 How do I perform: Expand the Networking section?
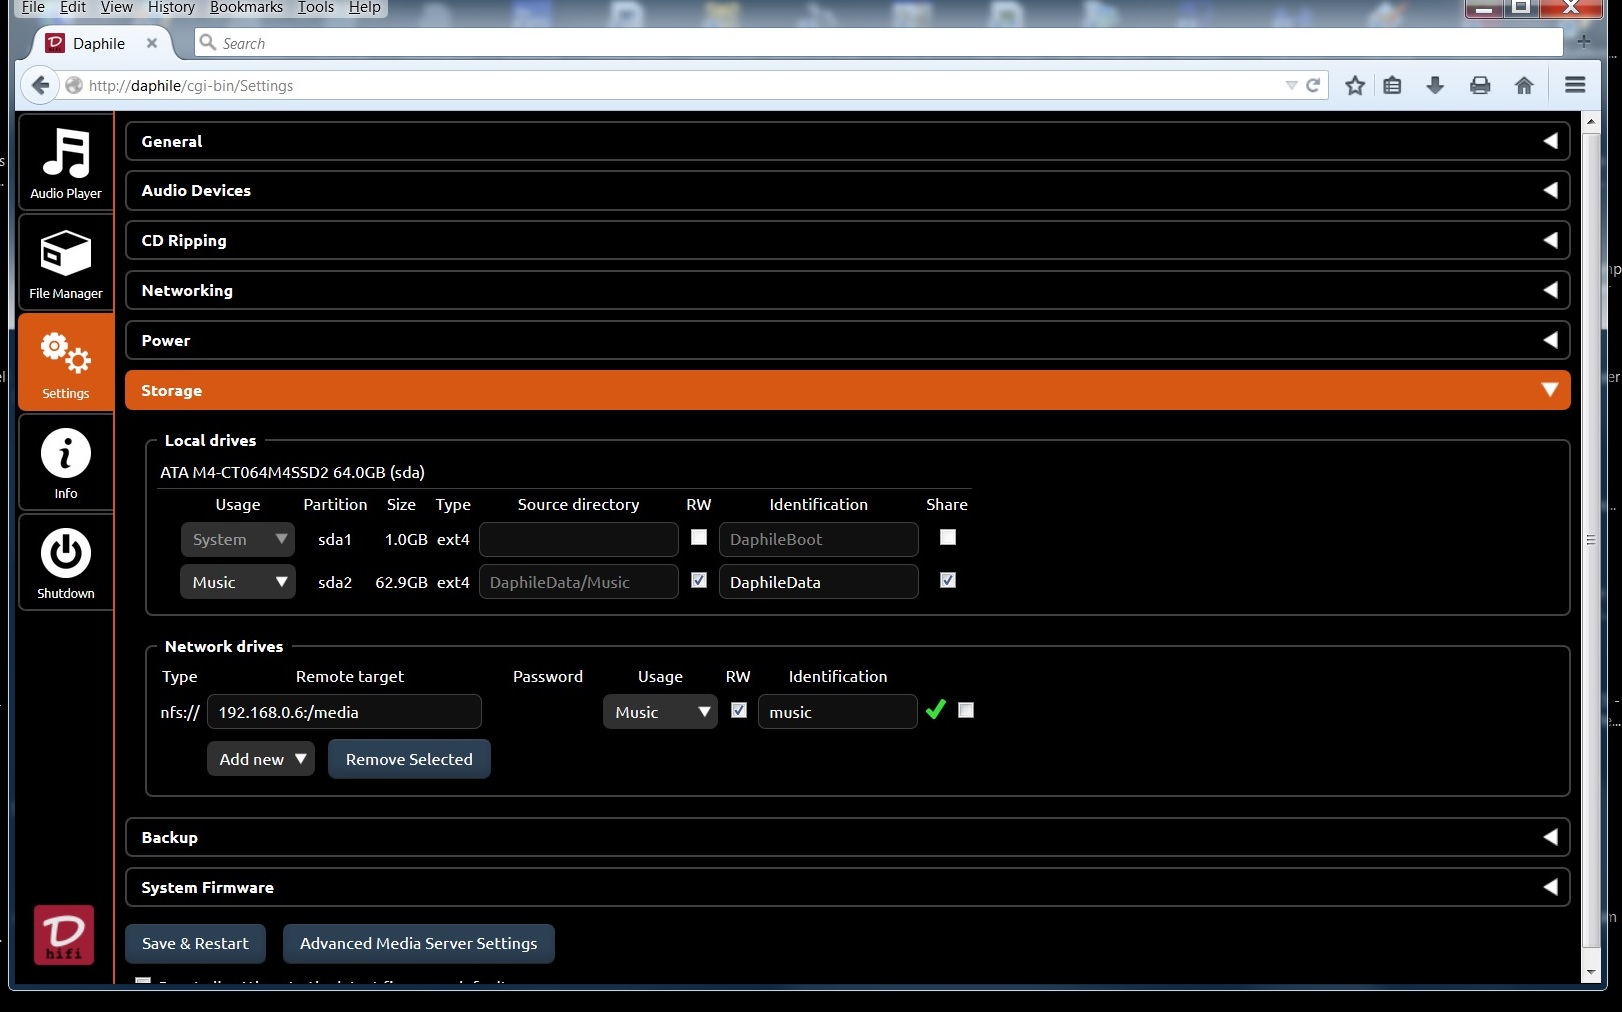point(848,290)
